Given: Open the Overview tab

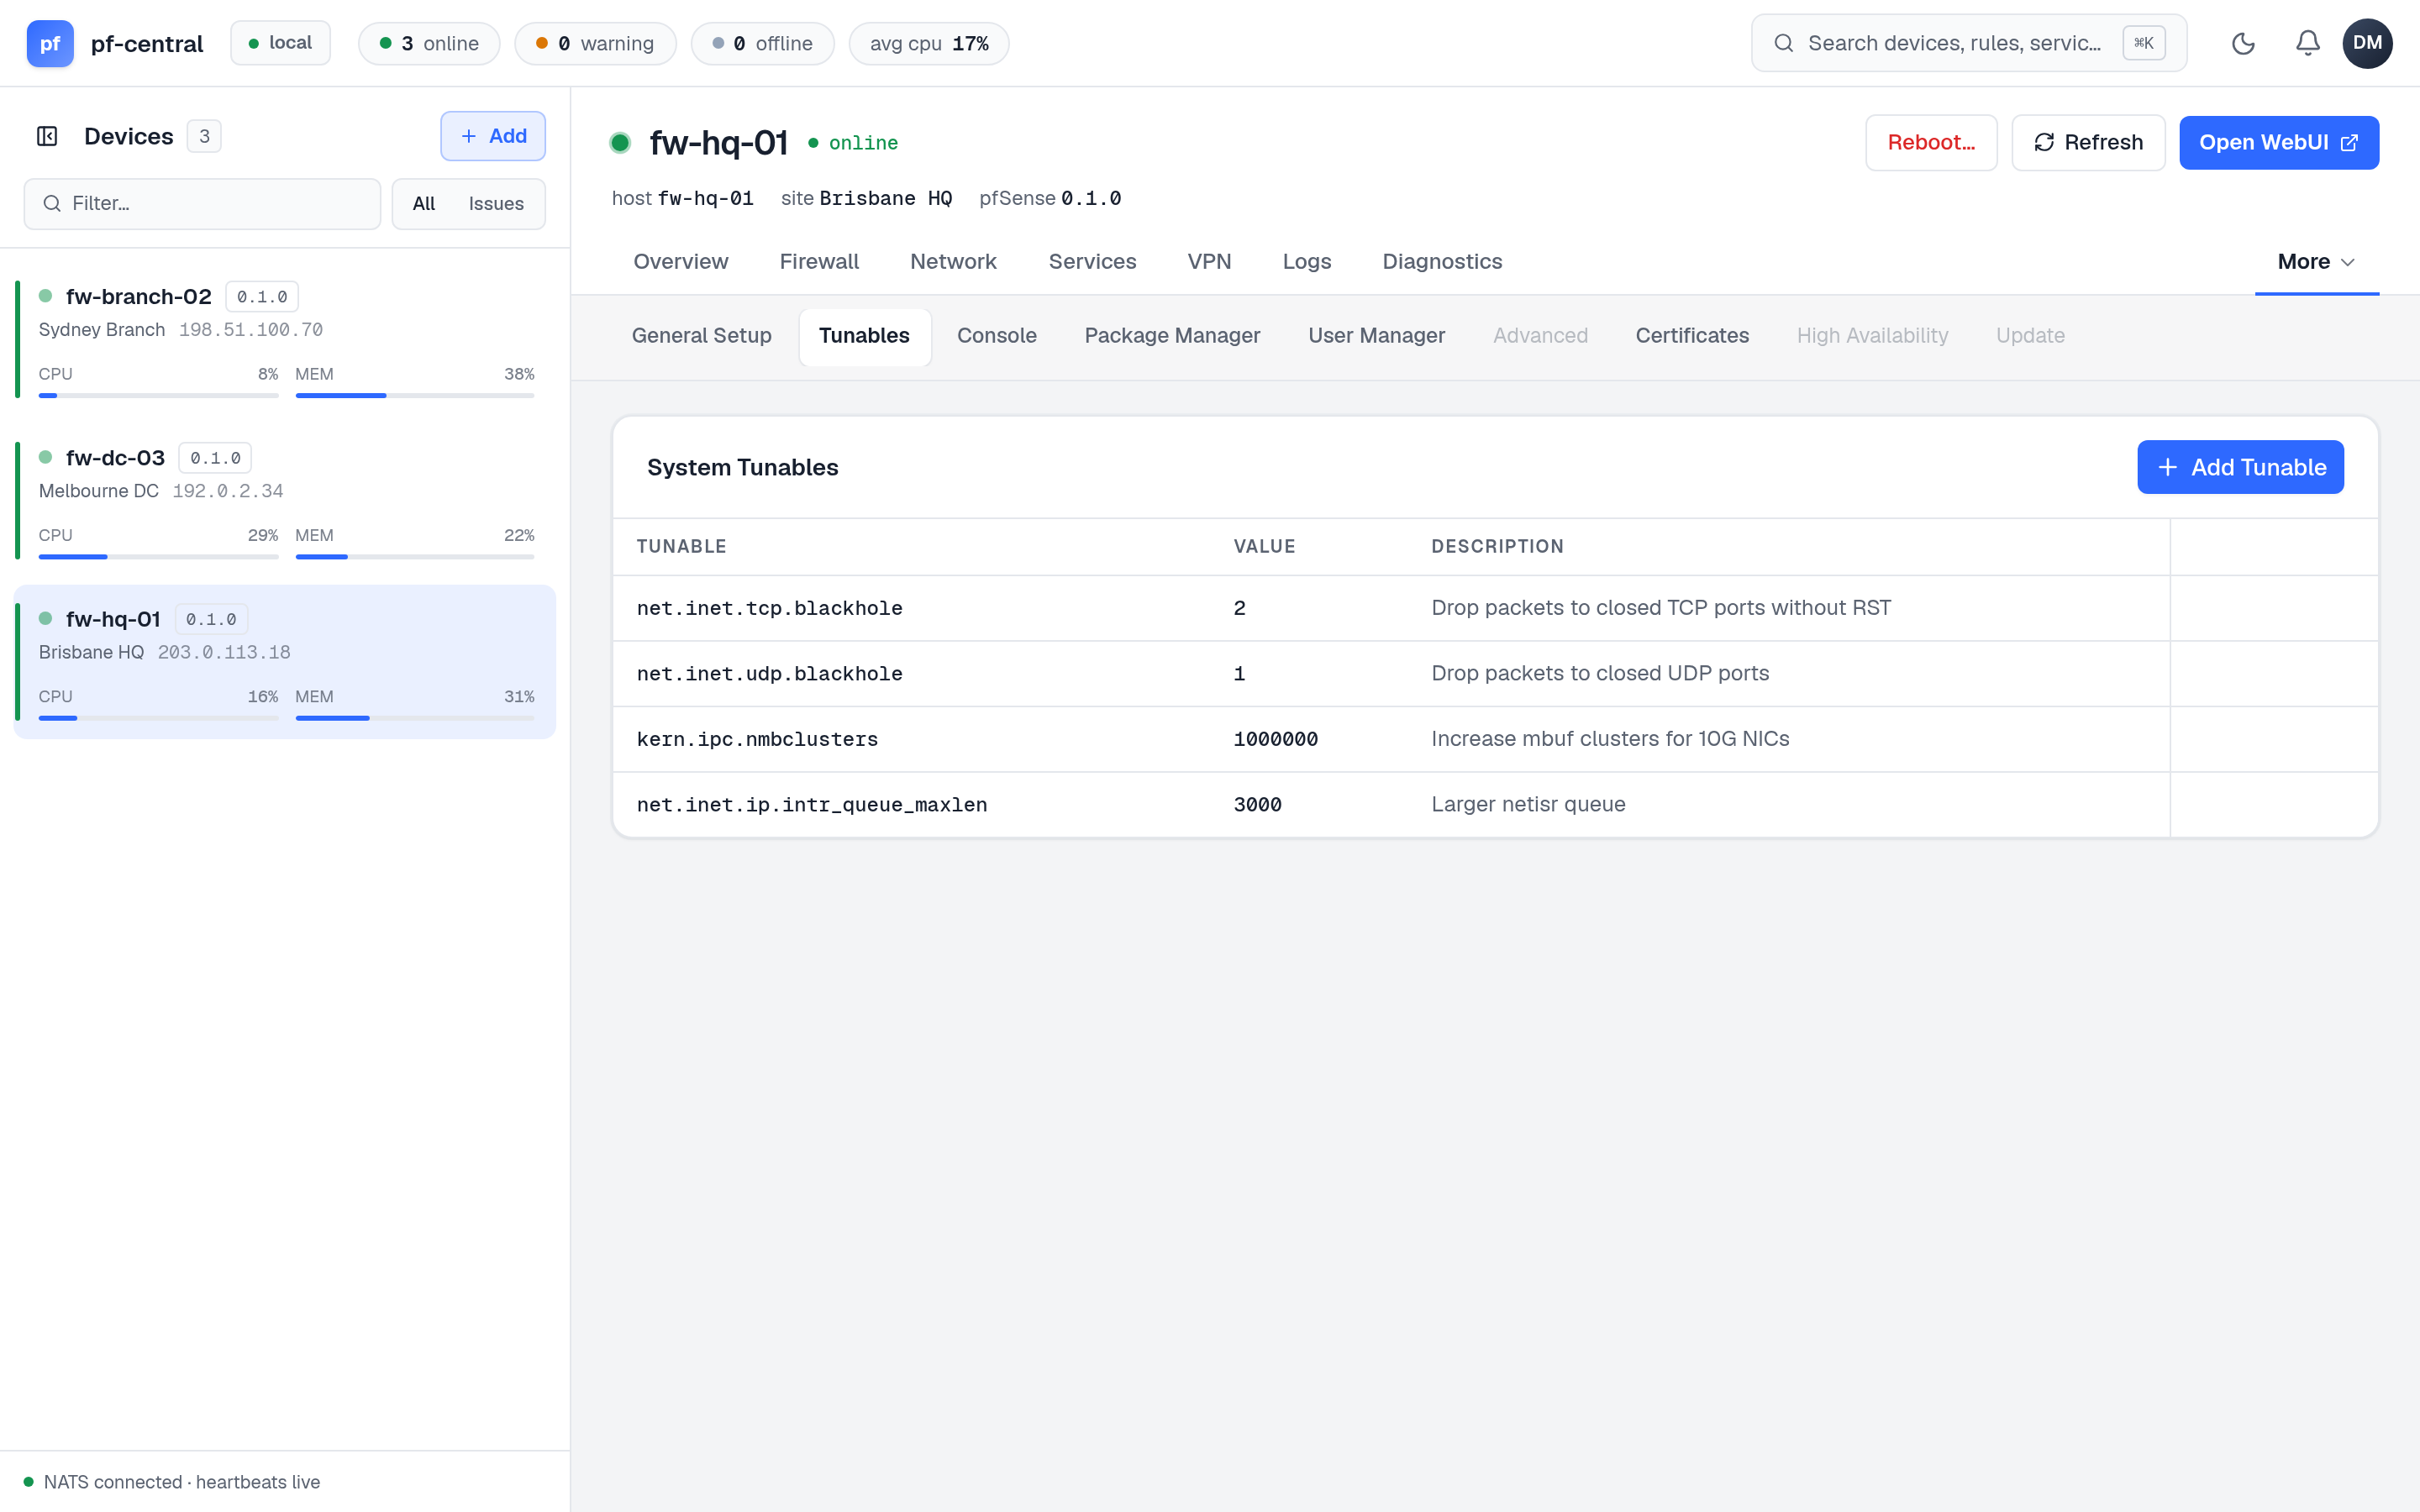Looking at the screenshot, I should (681, 262).
